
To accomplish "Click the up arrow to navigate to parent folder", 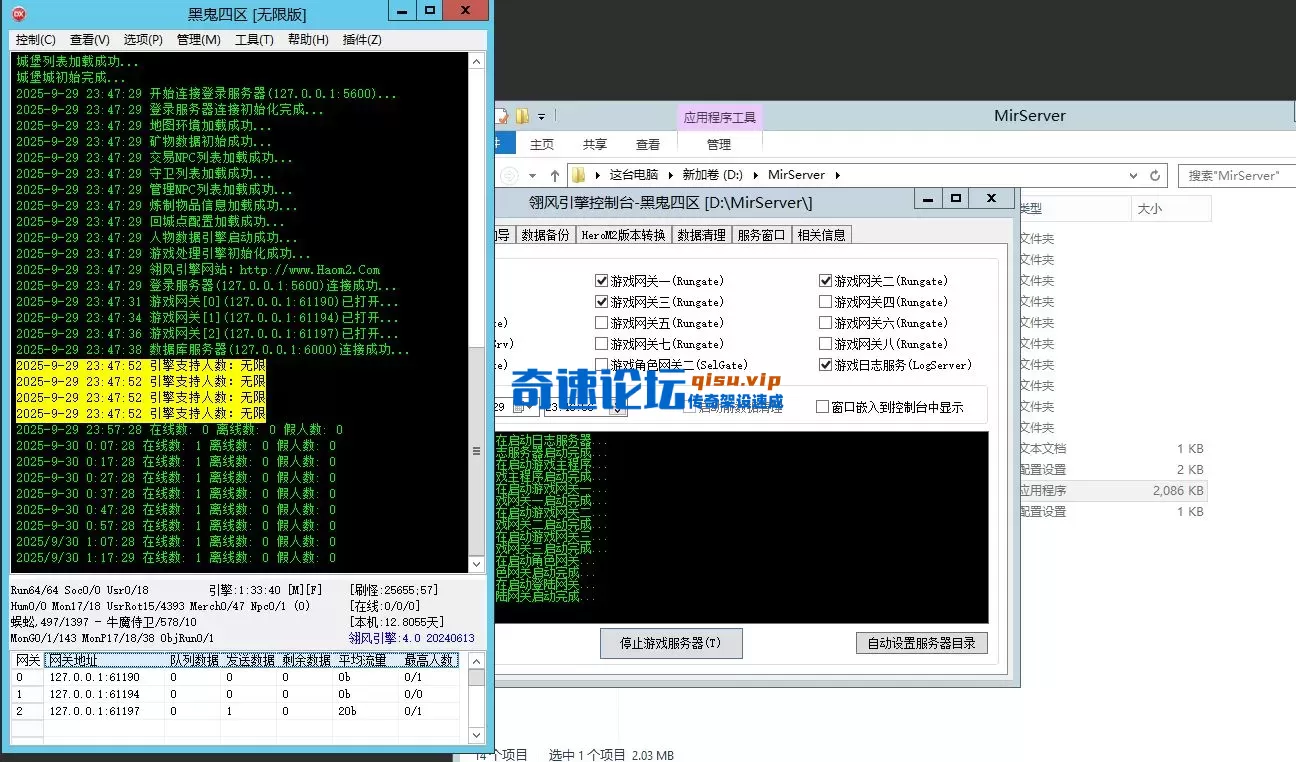I will [555, 175].
